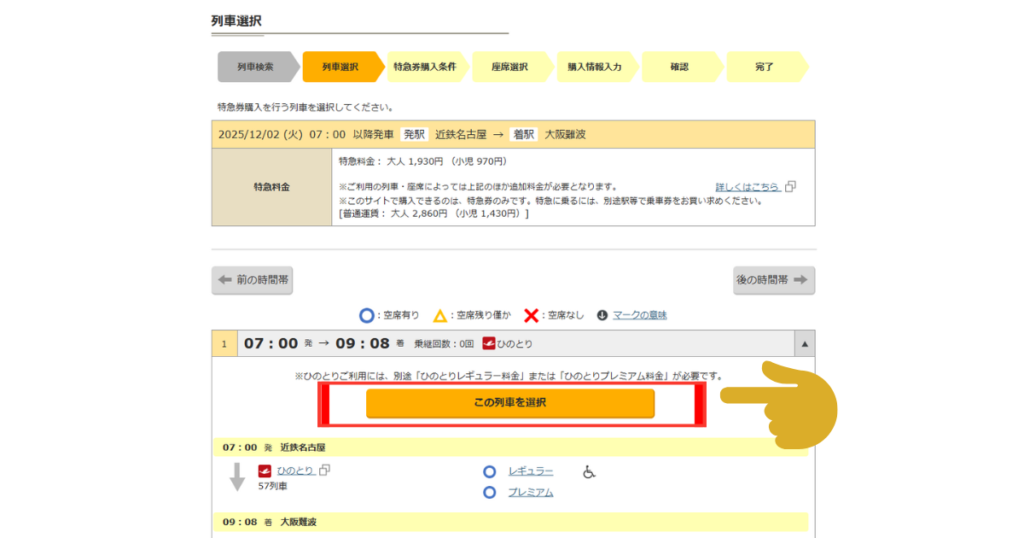Viewport: 1024px width, 538px height.
Task: Click the popup icon next to the ひのとり link
Action: (324, 471)
